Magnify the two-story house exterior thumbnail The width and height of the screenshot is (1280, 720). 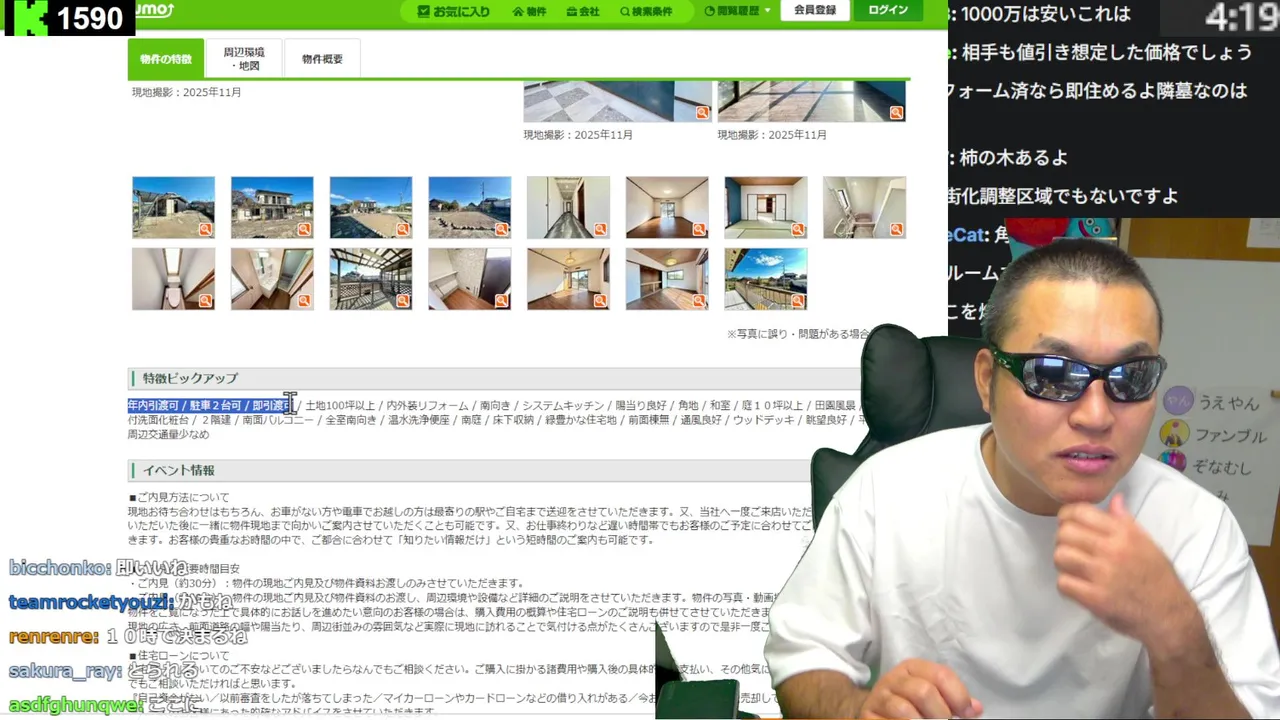304,229
